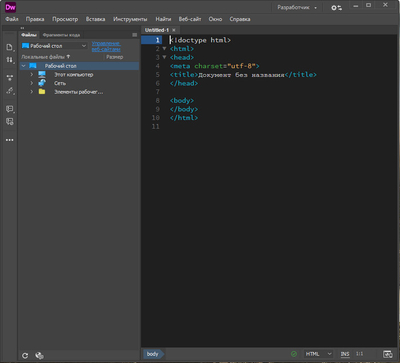Collapse the html tag fold arrow on line 2

pos(164,49)
